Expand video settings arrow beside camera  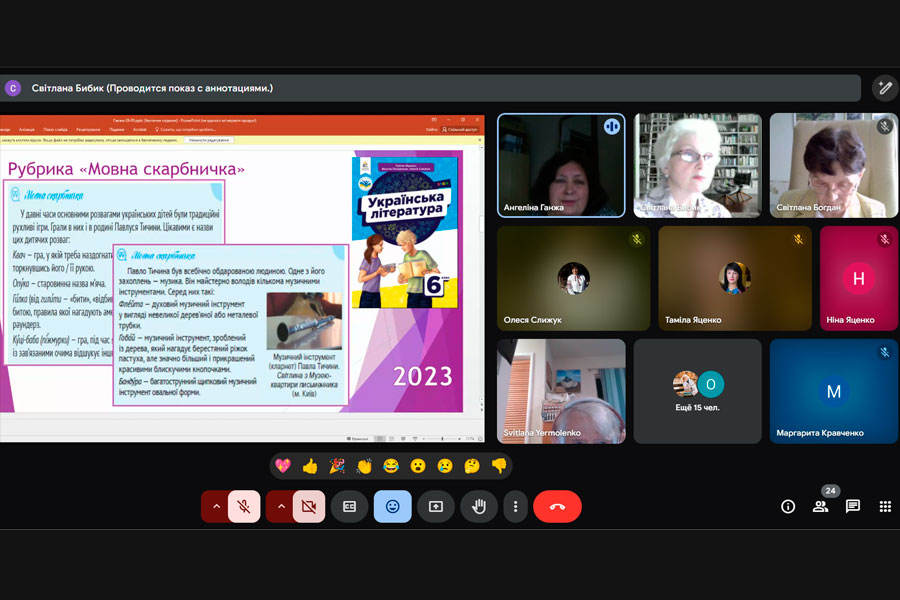click(281, 506)
